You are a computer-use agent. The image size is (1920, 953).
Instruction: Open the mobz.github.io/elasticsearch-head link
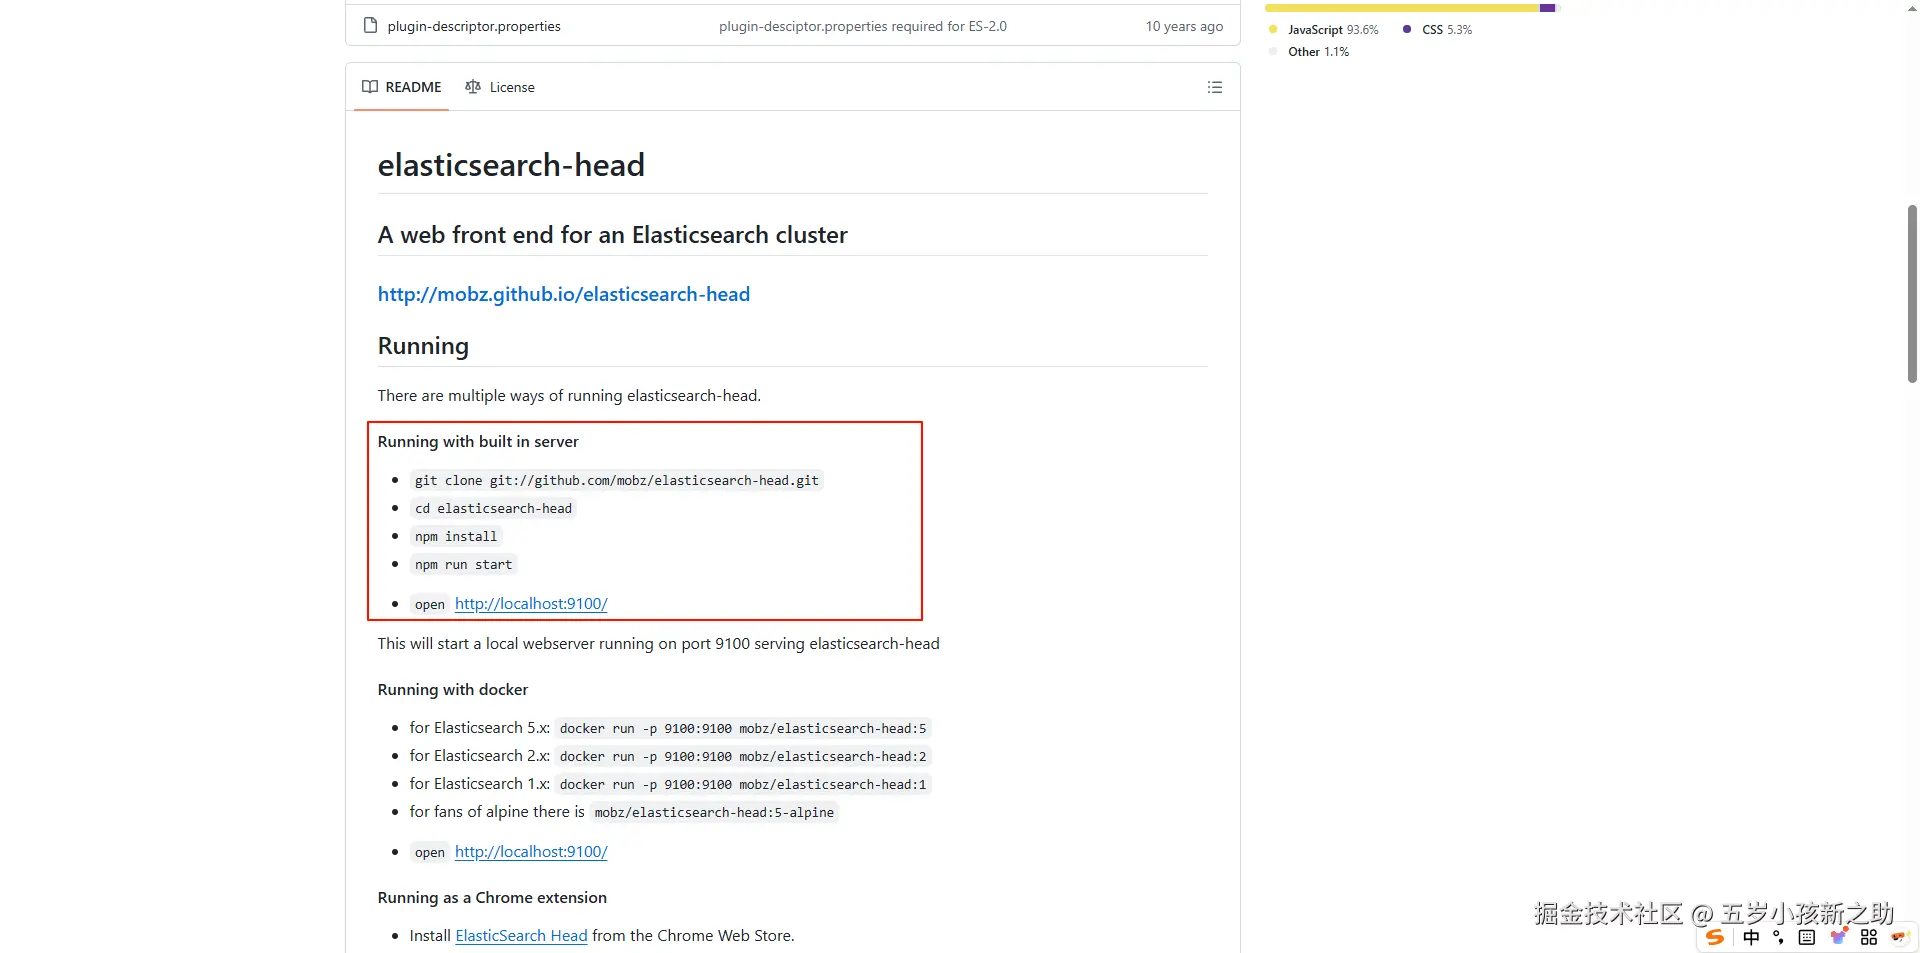pos(563,294)
